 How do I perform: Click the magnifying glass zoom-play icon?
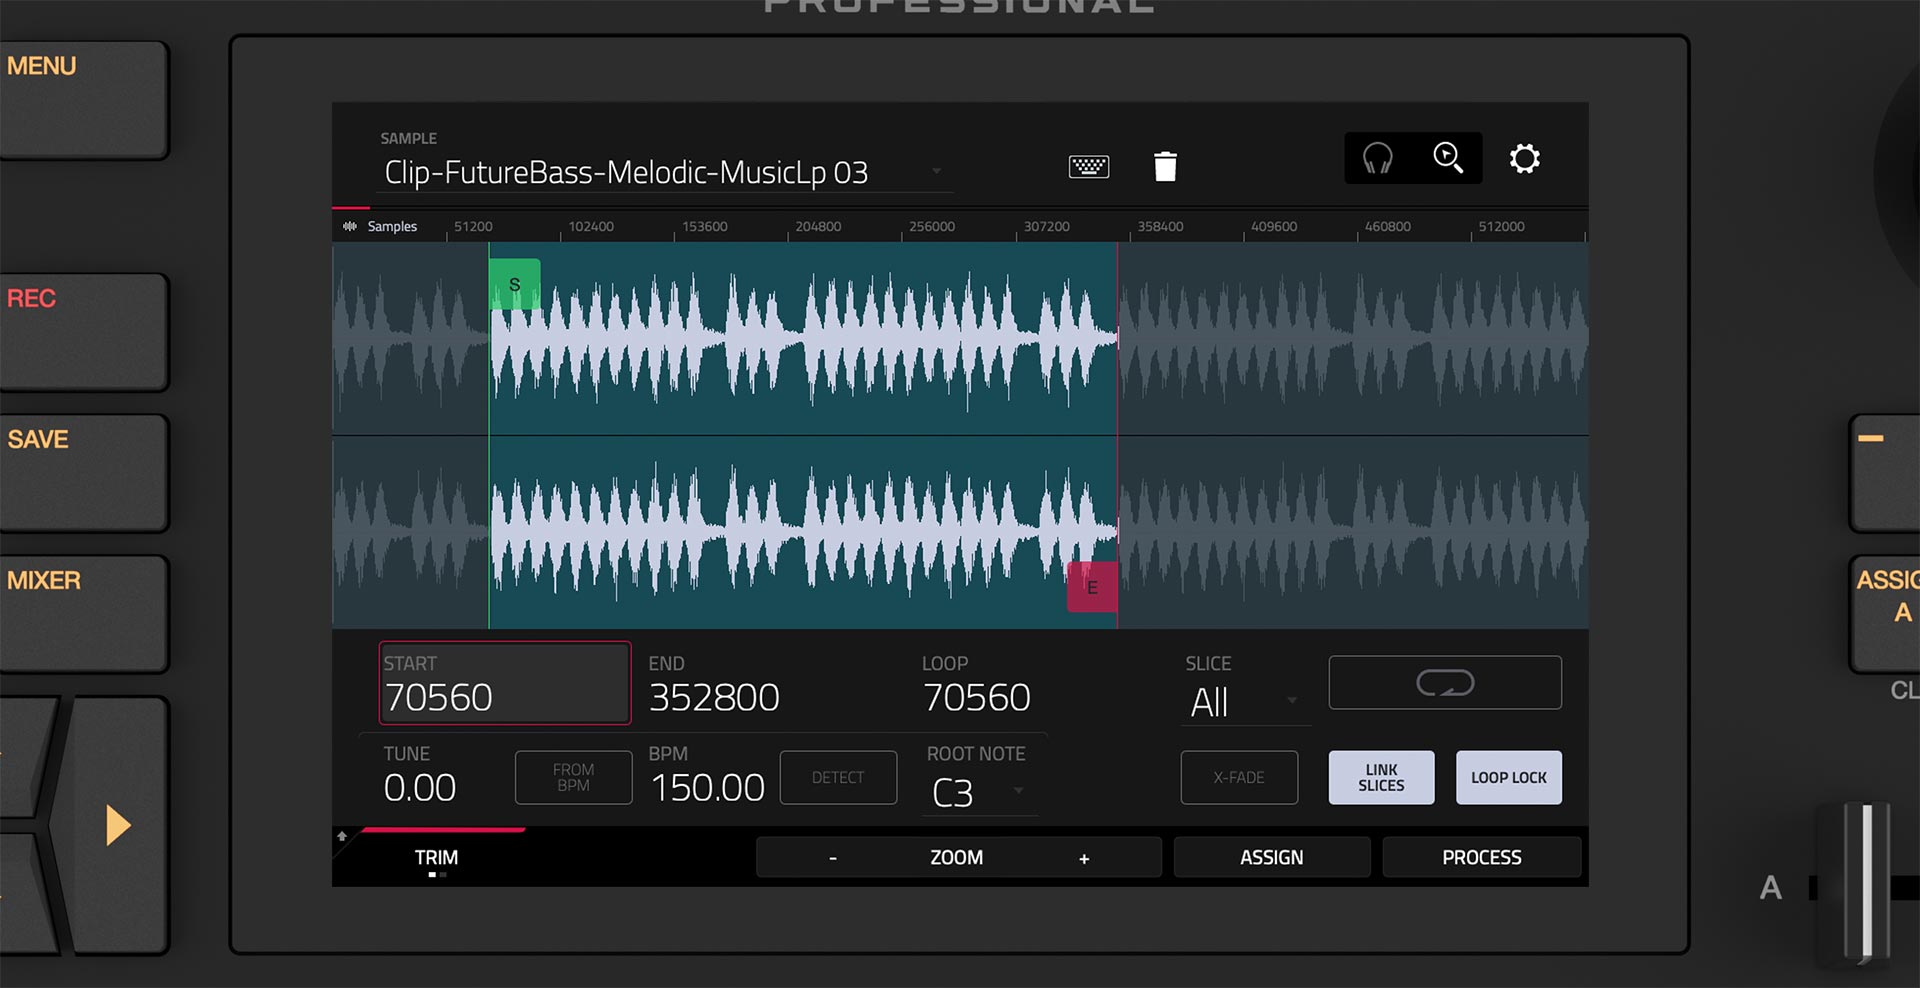pyautogui.click(x=1447, y=158)
